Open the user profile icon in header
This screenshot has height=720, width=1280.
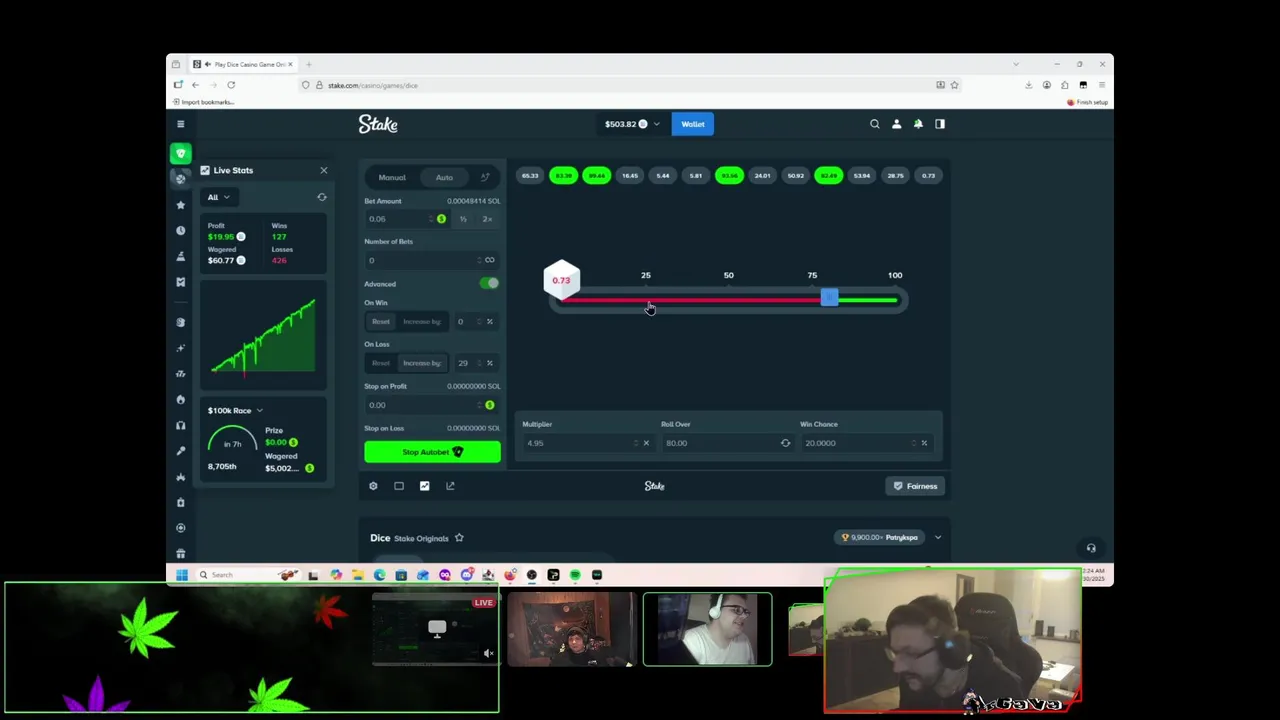coord(896,124)
